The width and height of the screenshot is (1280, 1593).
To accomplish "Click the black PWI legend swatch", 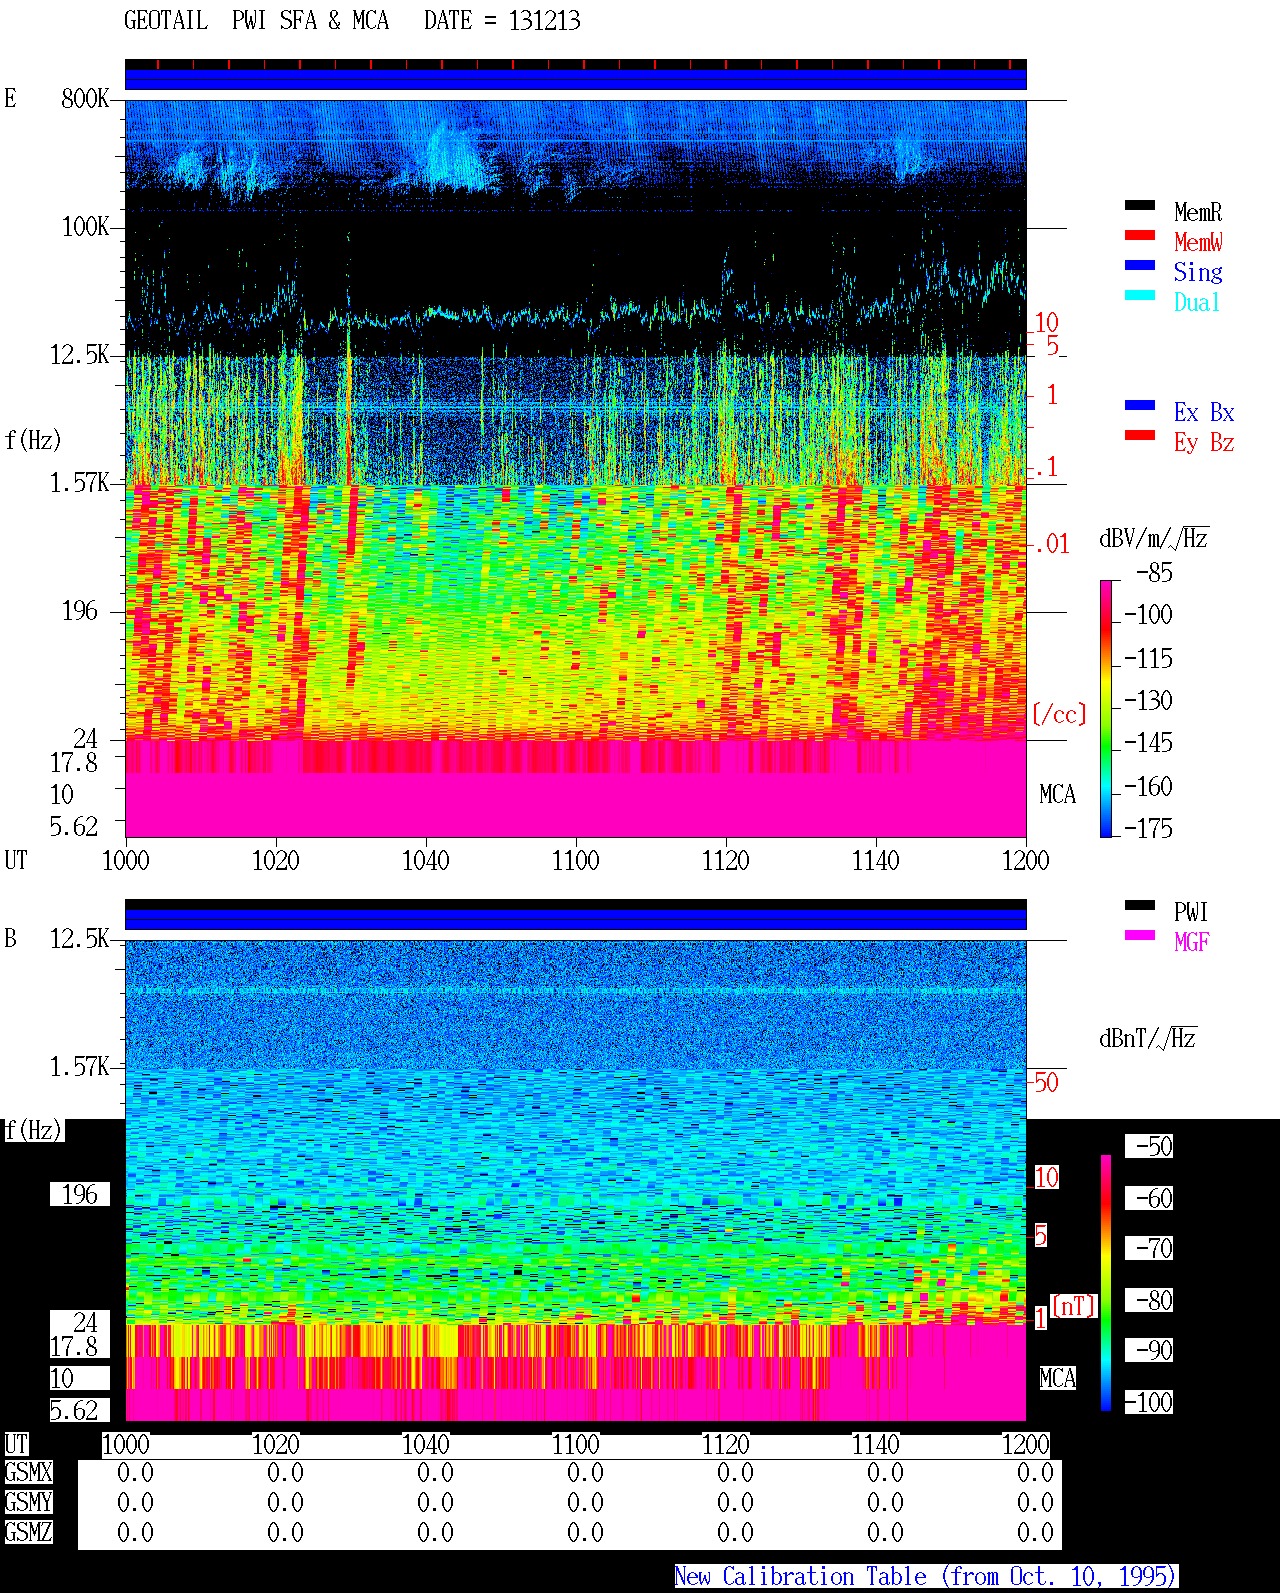I will coord(1140,906).
